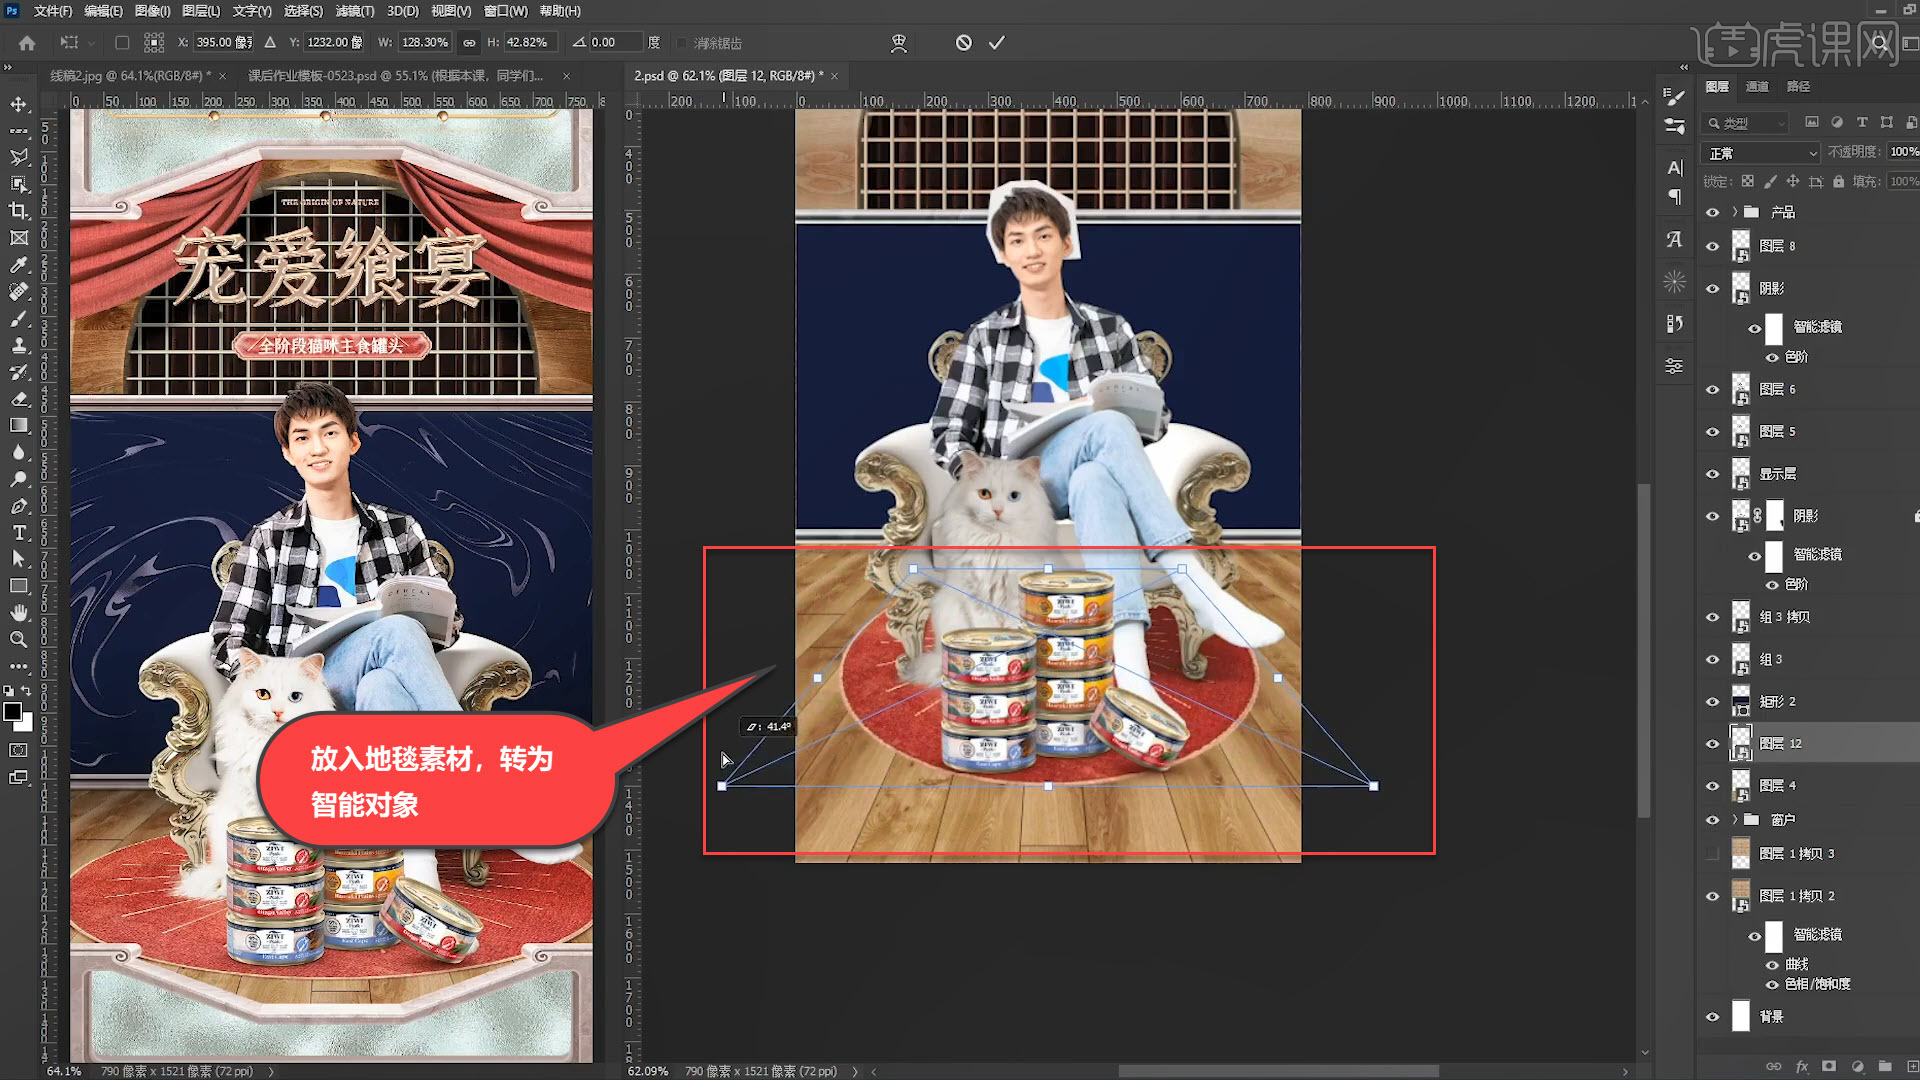The width and height of the screenshot is (1920, 1080).
Task: Expand the 窗户 layer group
Action: [x=1735, y=820]
